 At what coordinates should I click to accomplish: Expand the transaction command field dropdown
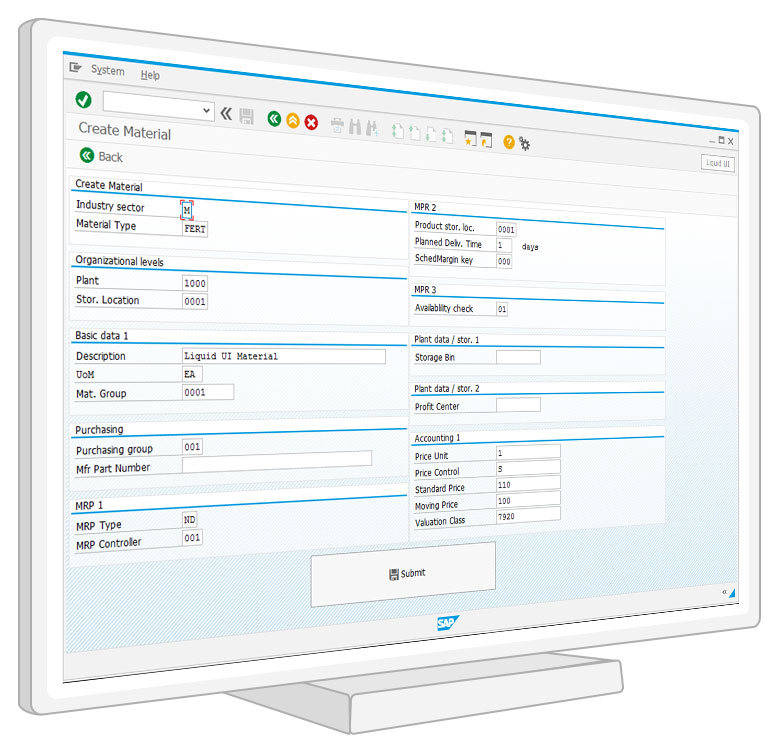pyautogui.click(x=207, y=110)
